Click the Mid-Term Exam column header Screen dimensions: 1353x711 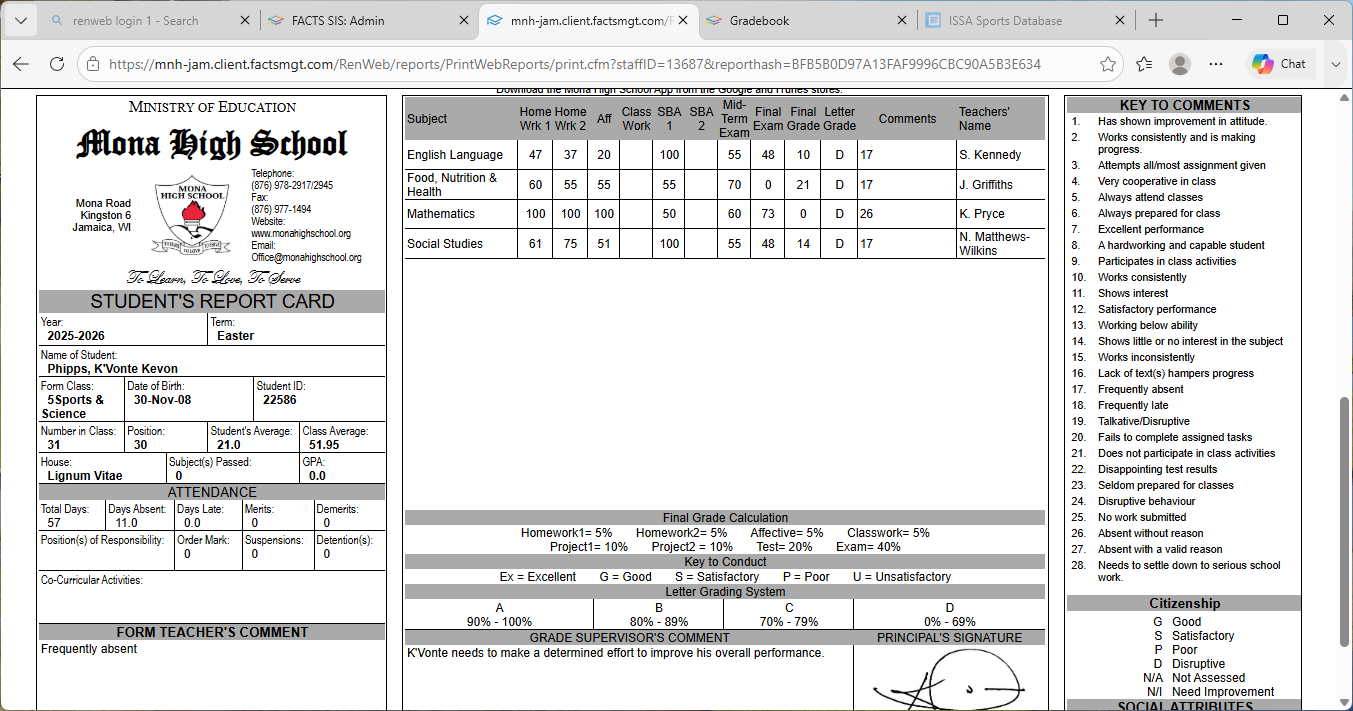[734, 119]
